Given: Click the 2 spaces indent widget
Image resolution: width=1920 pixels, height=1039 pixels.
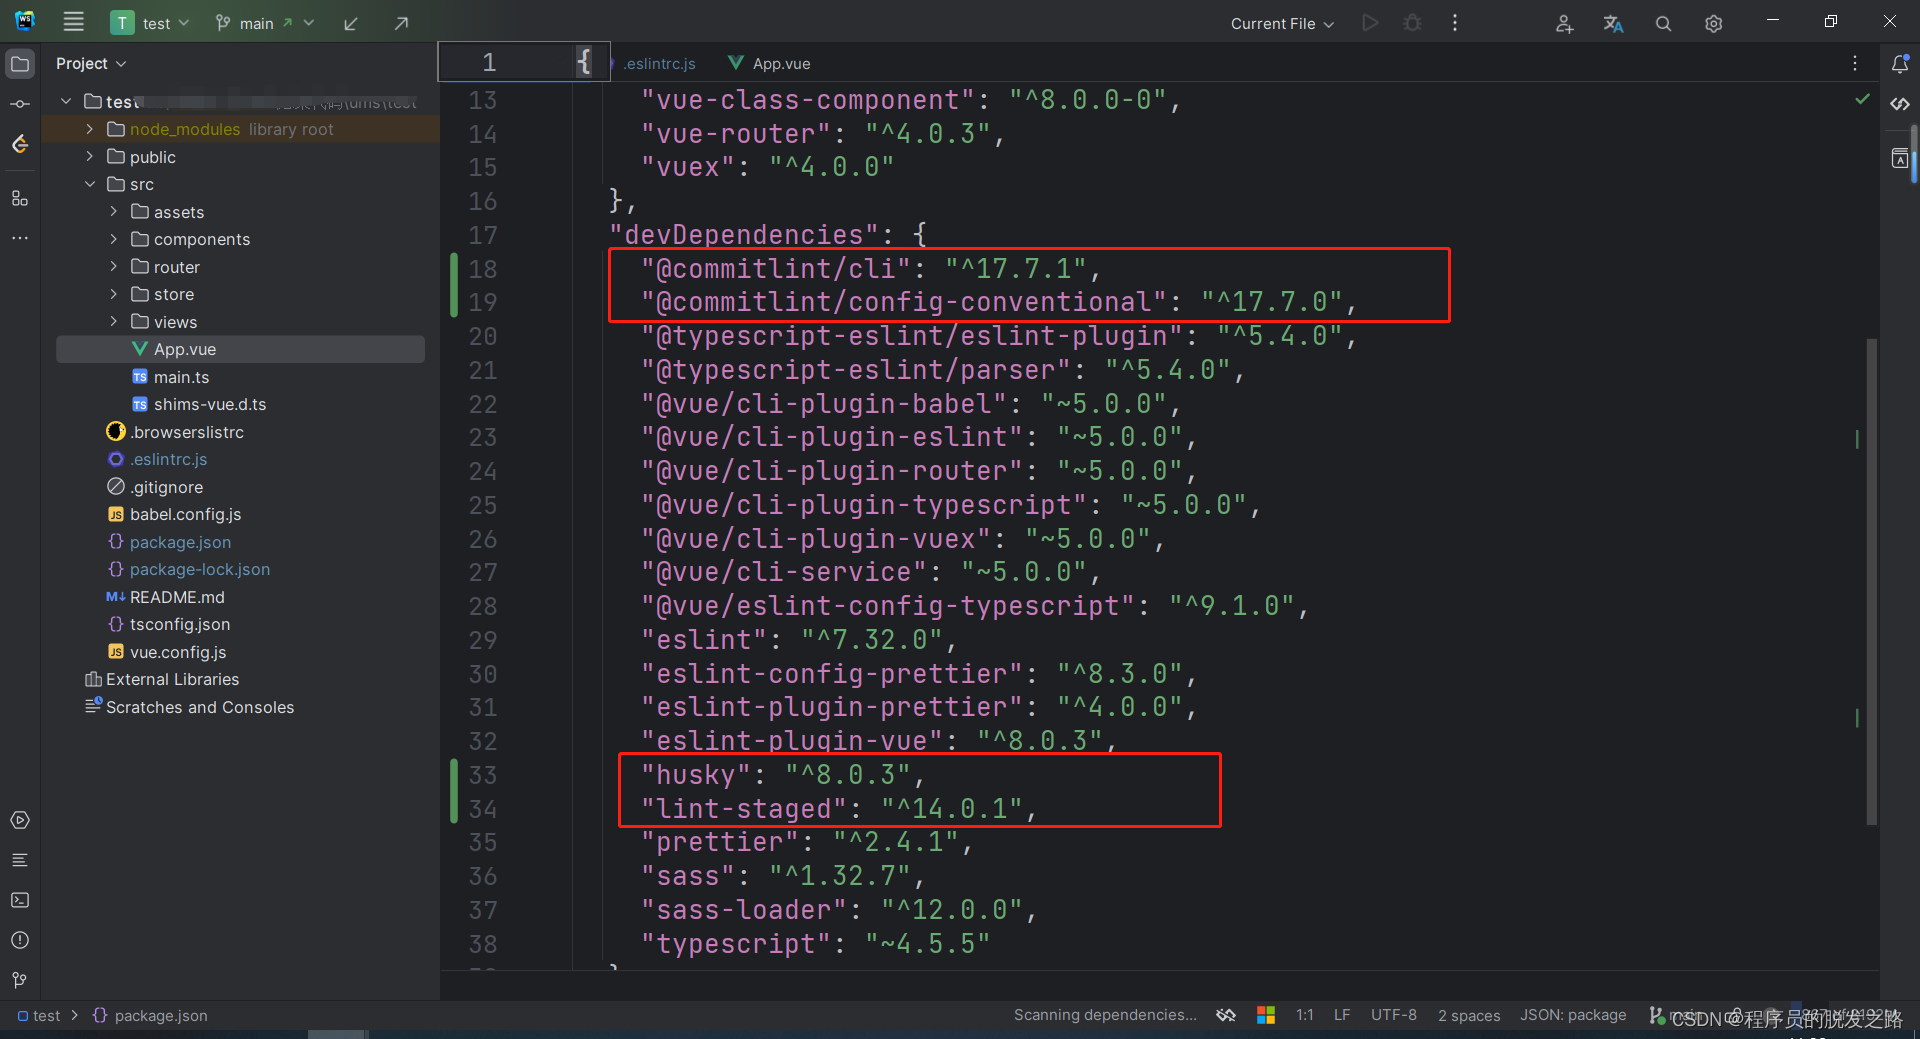Looking at the screenshot, I should coord(1469,1015).
